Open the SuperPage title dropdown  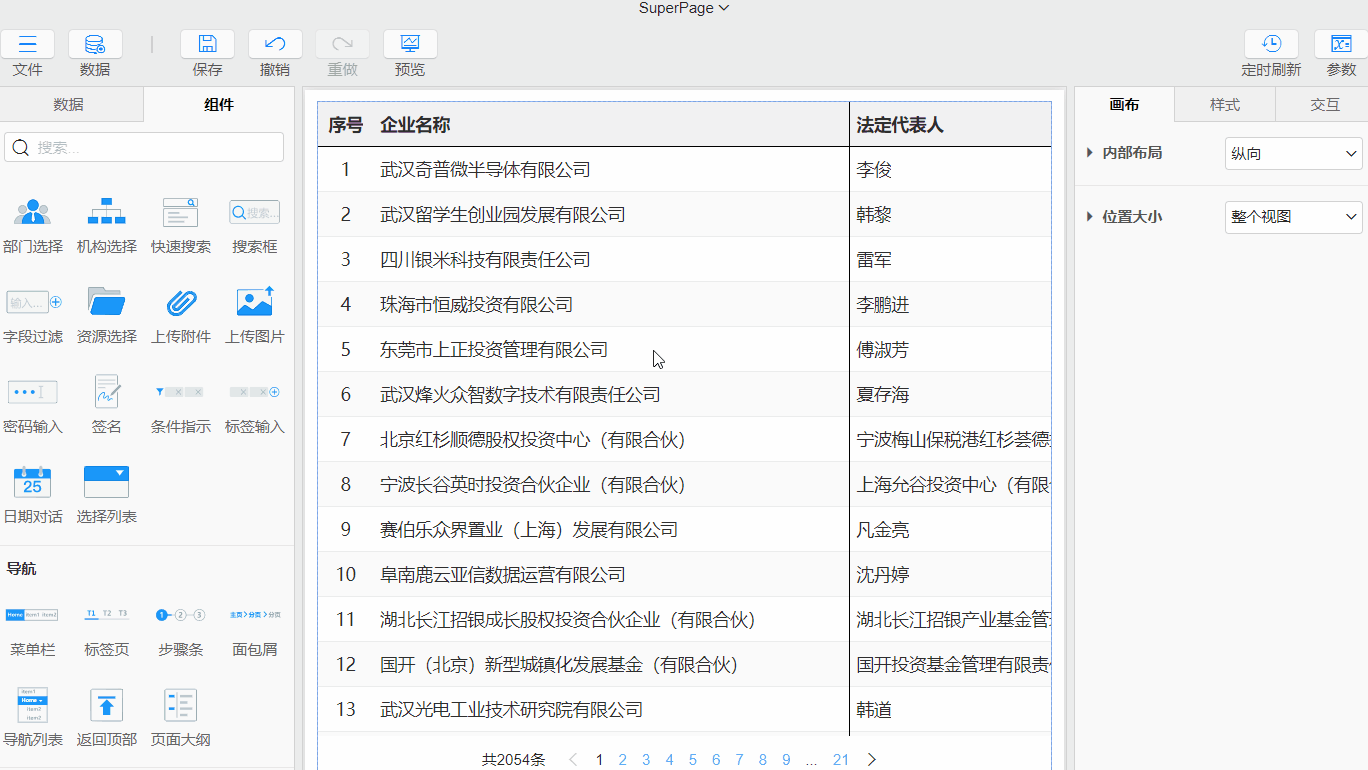[x=684, y=8]
